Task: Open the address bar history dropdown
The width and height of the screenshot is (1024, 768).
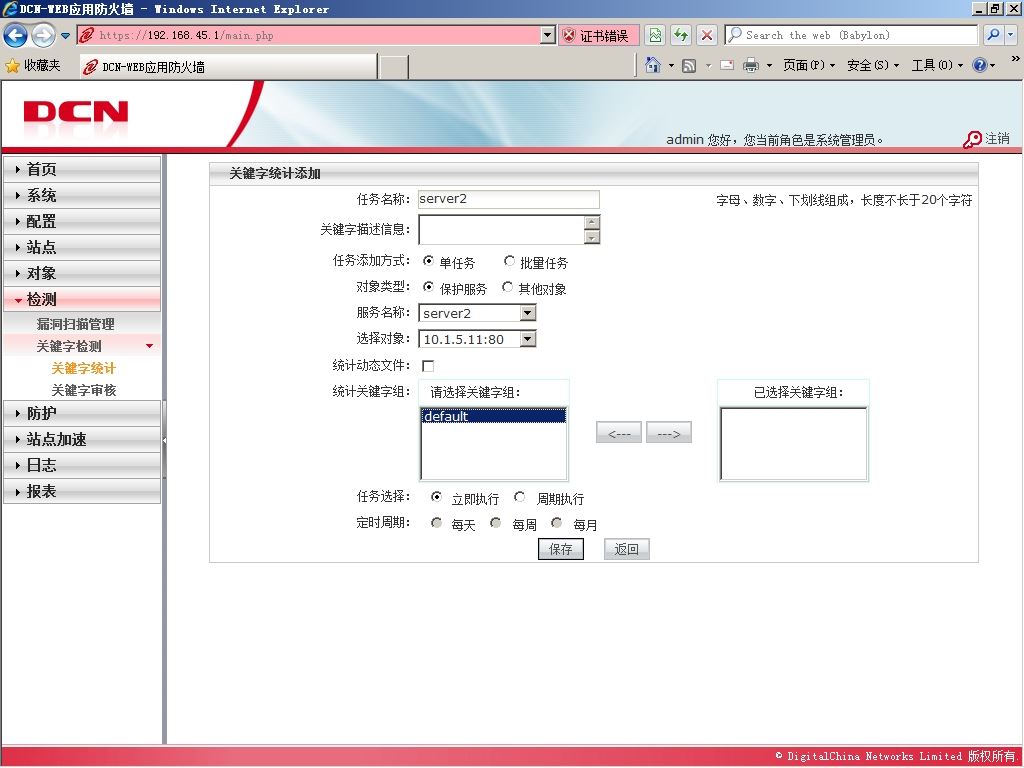Action: [x=548, y=35]
